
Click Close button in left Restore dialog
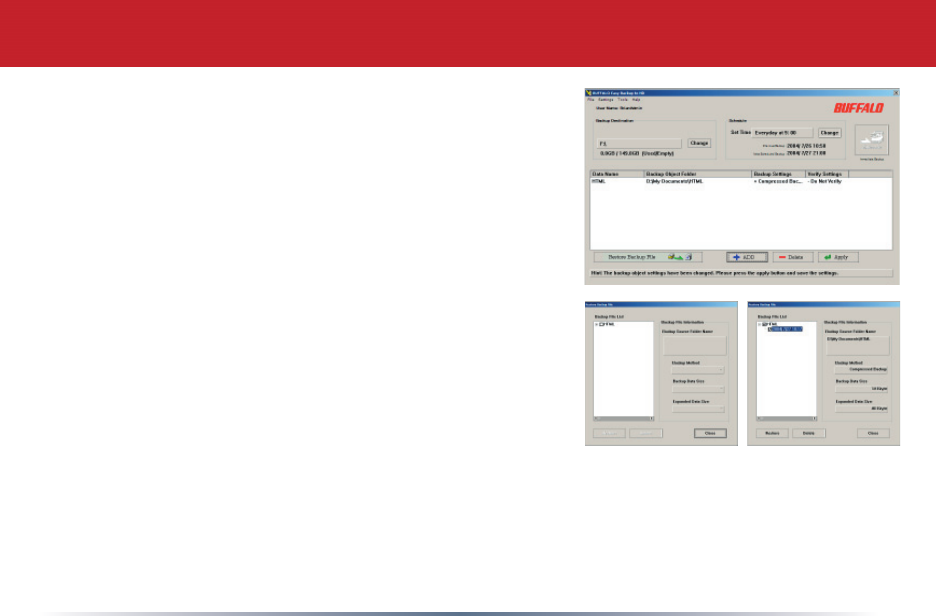click(x=710, y=433)
